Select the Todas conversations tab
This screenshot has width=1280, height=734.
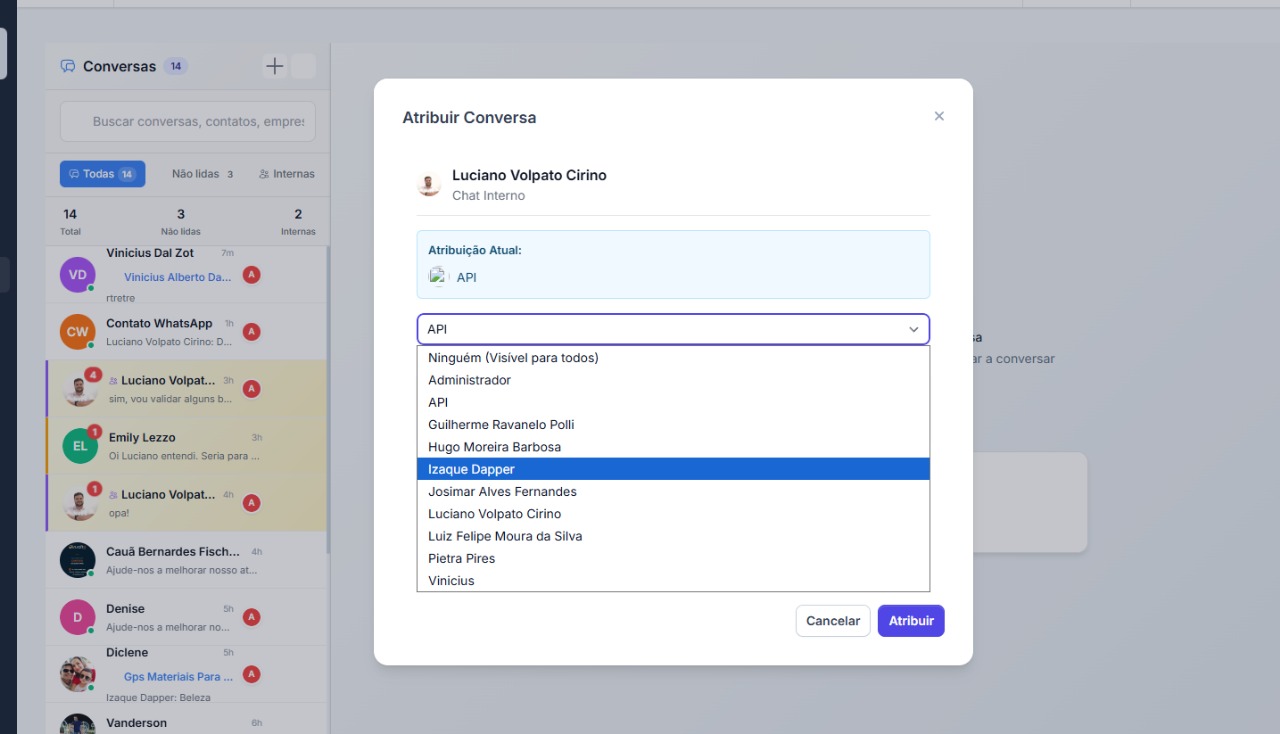pos(102,174)
